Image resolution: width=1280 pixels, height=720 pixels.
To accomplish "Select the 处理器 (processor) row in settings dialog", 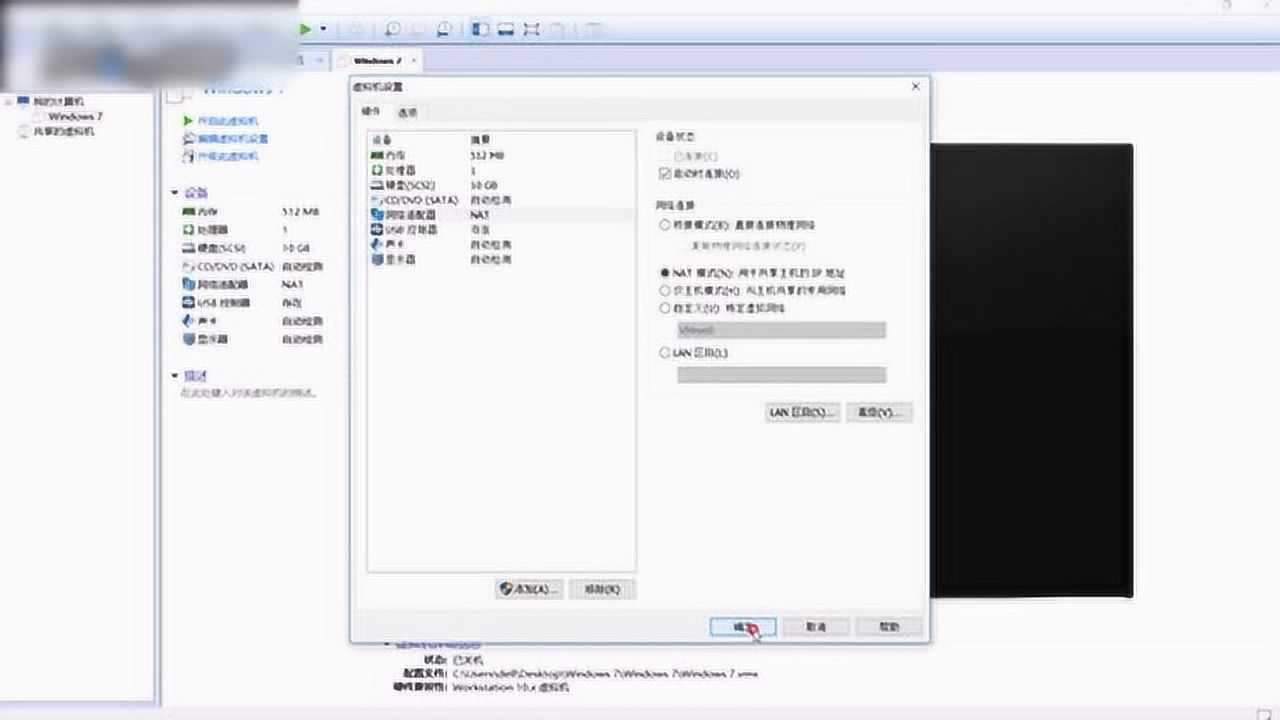I will click(x=501, y=171).
